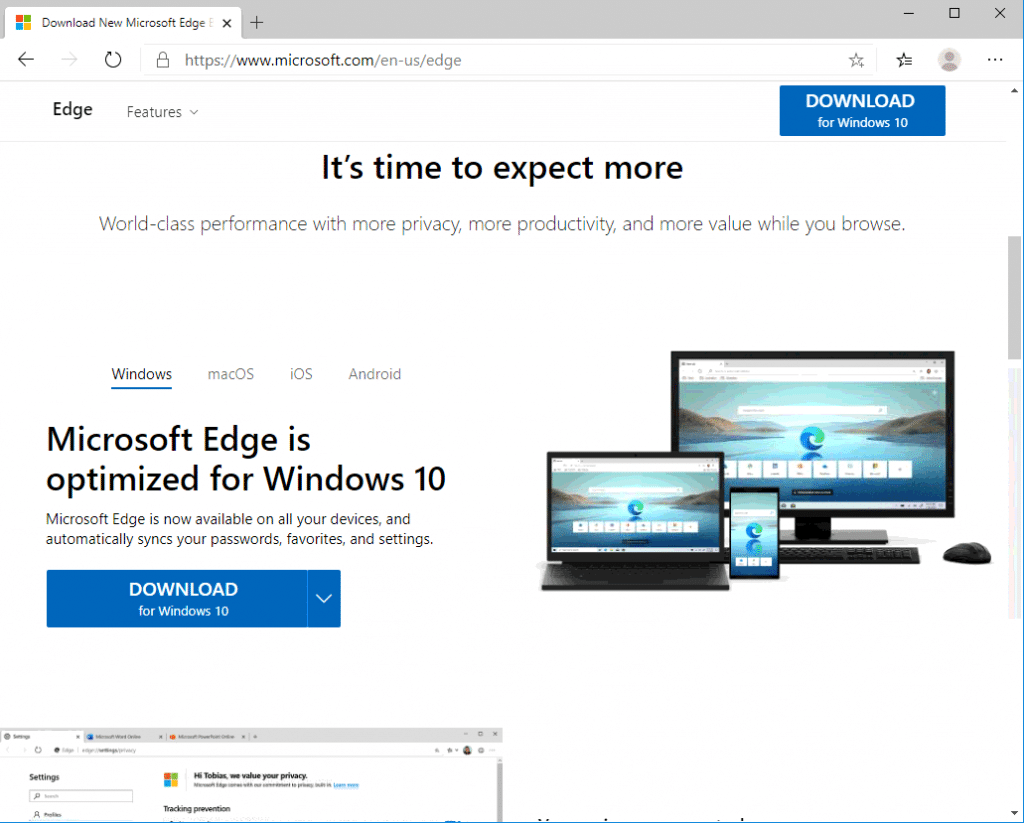Click the top-right Download for Windows 10 button
The height and width of the screenshot is (823, 1024).
pyautogui.click(x=861, y=110)
